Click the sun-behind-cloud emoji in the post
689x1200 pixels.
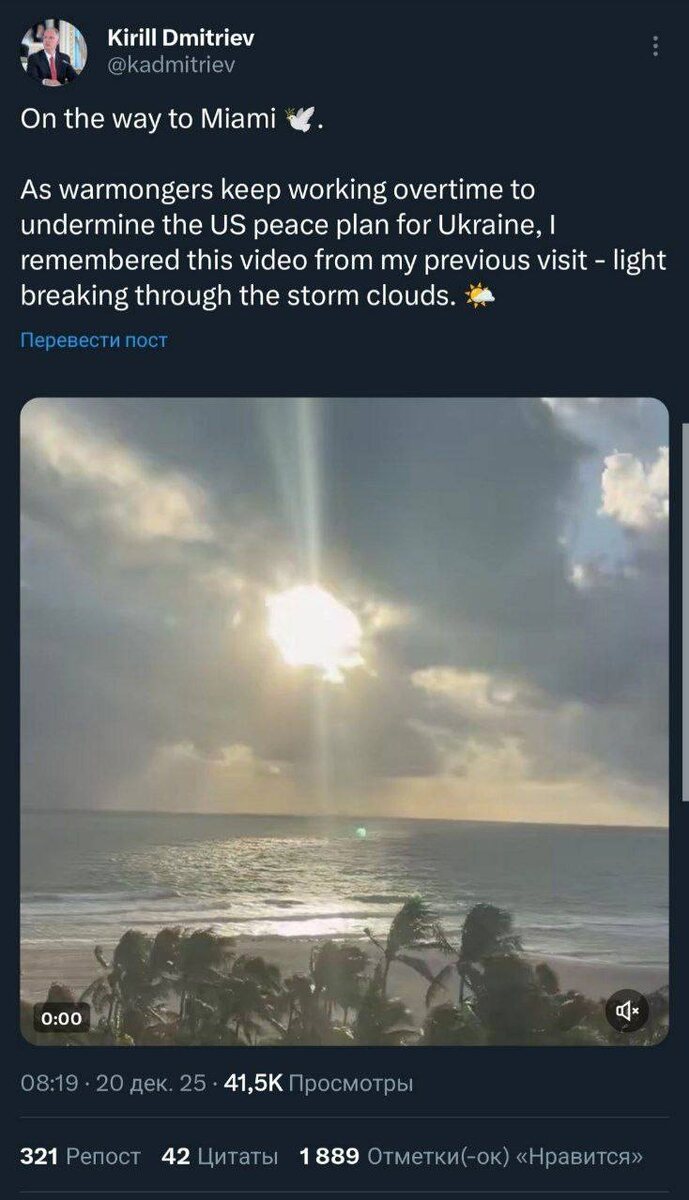pos(479,298)
